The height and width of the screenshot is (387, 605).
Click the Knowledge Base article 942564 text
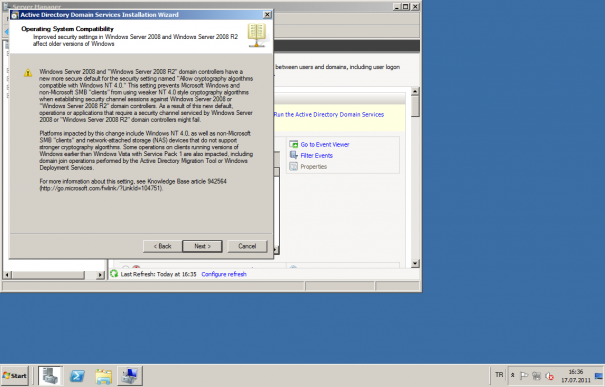pos(187,181)
